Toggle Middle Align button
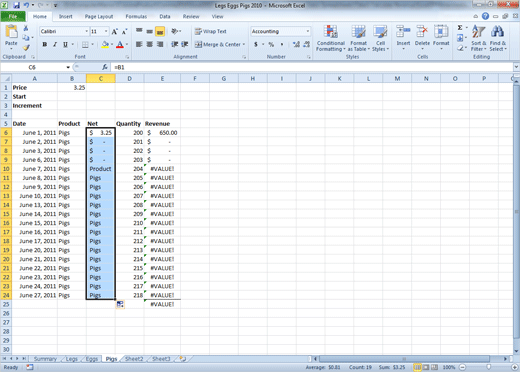This screenshot has height=372, width=520. (x=150, y=31)
